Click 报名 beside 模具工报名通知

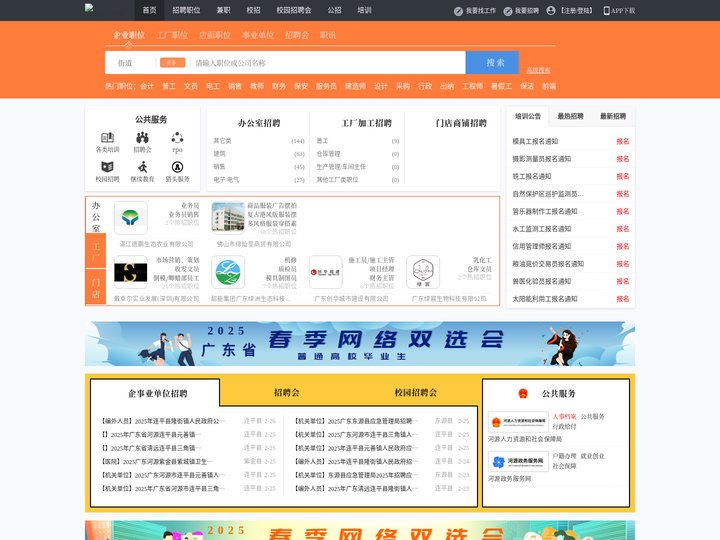(x=623, y=141)
